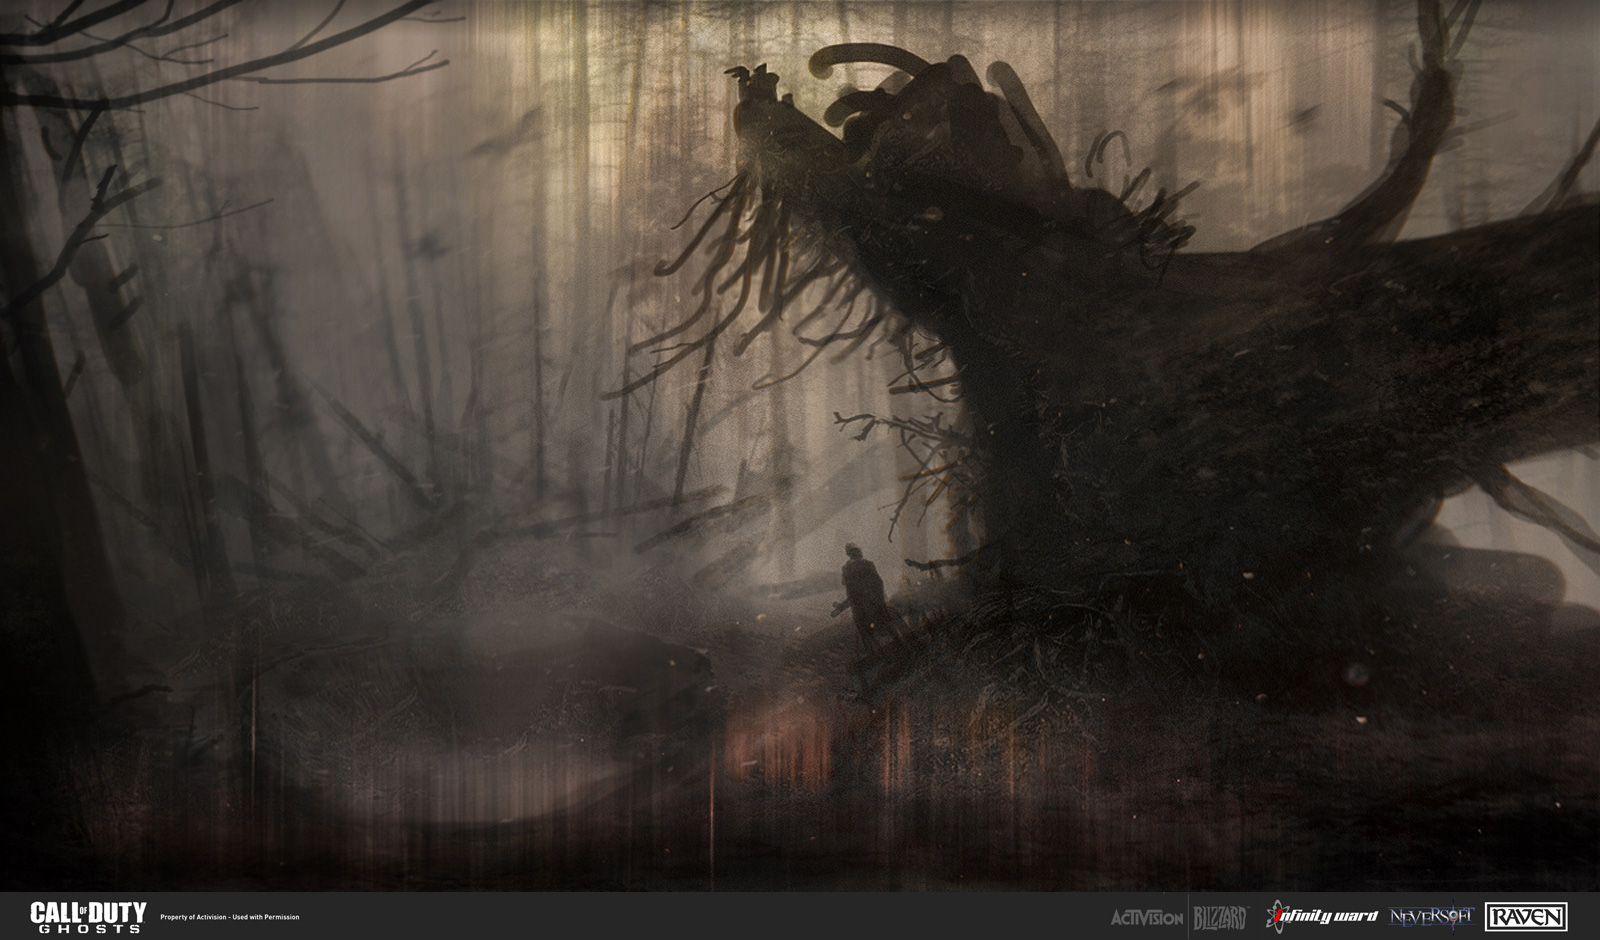
Task: Click the Raven logo
Action: [1526, 916]
